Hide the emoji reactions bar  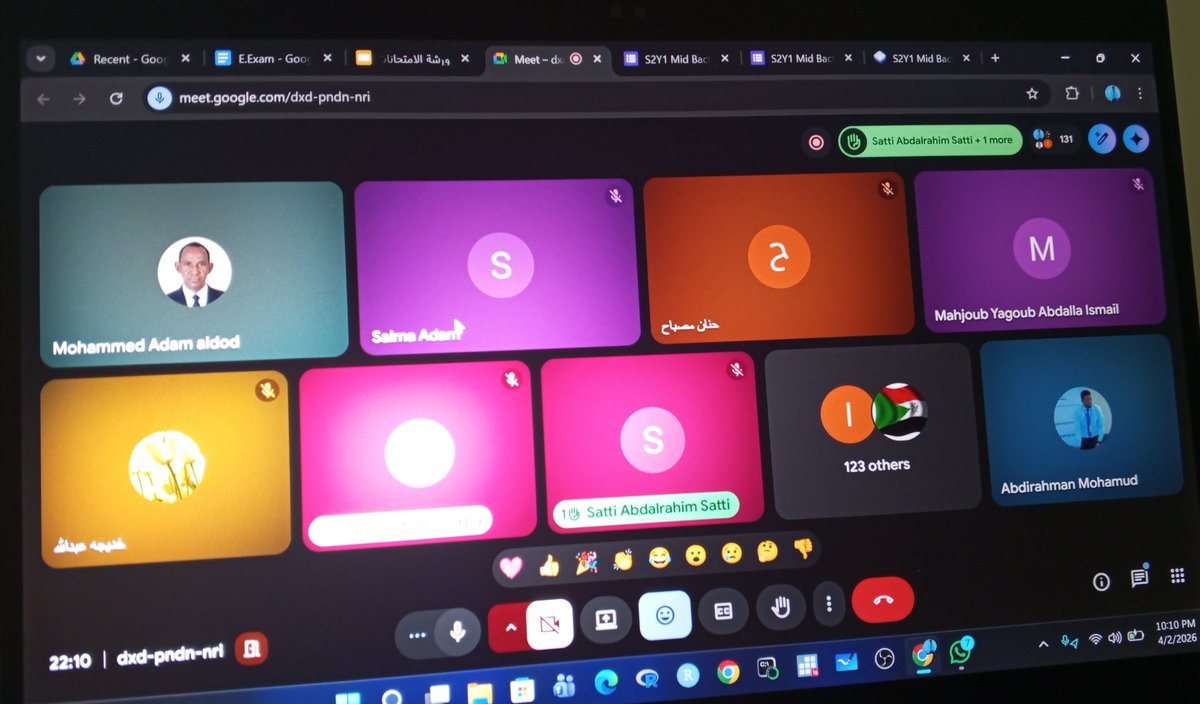click(665, 615)
